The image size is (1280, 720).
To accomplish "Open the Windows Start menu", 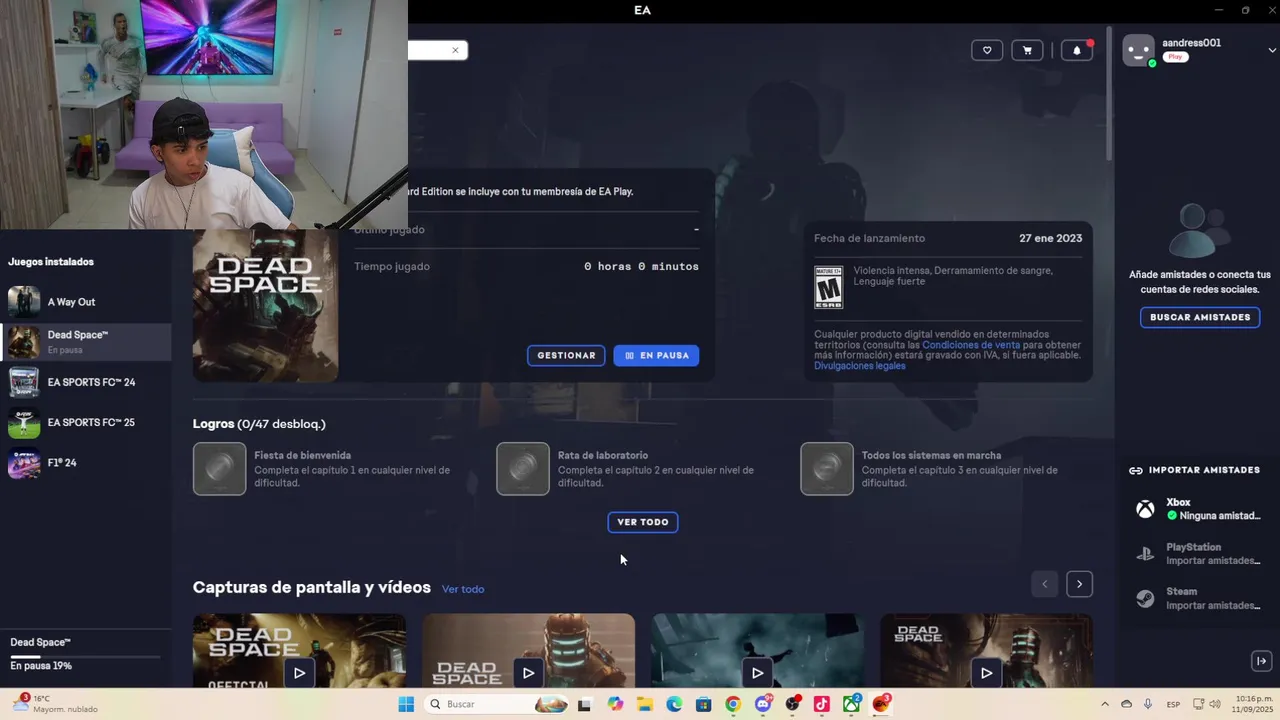I will pos(406,704).
